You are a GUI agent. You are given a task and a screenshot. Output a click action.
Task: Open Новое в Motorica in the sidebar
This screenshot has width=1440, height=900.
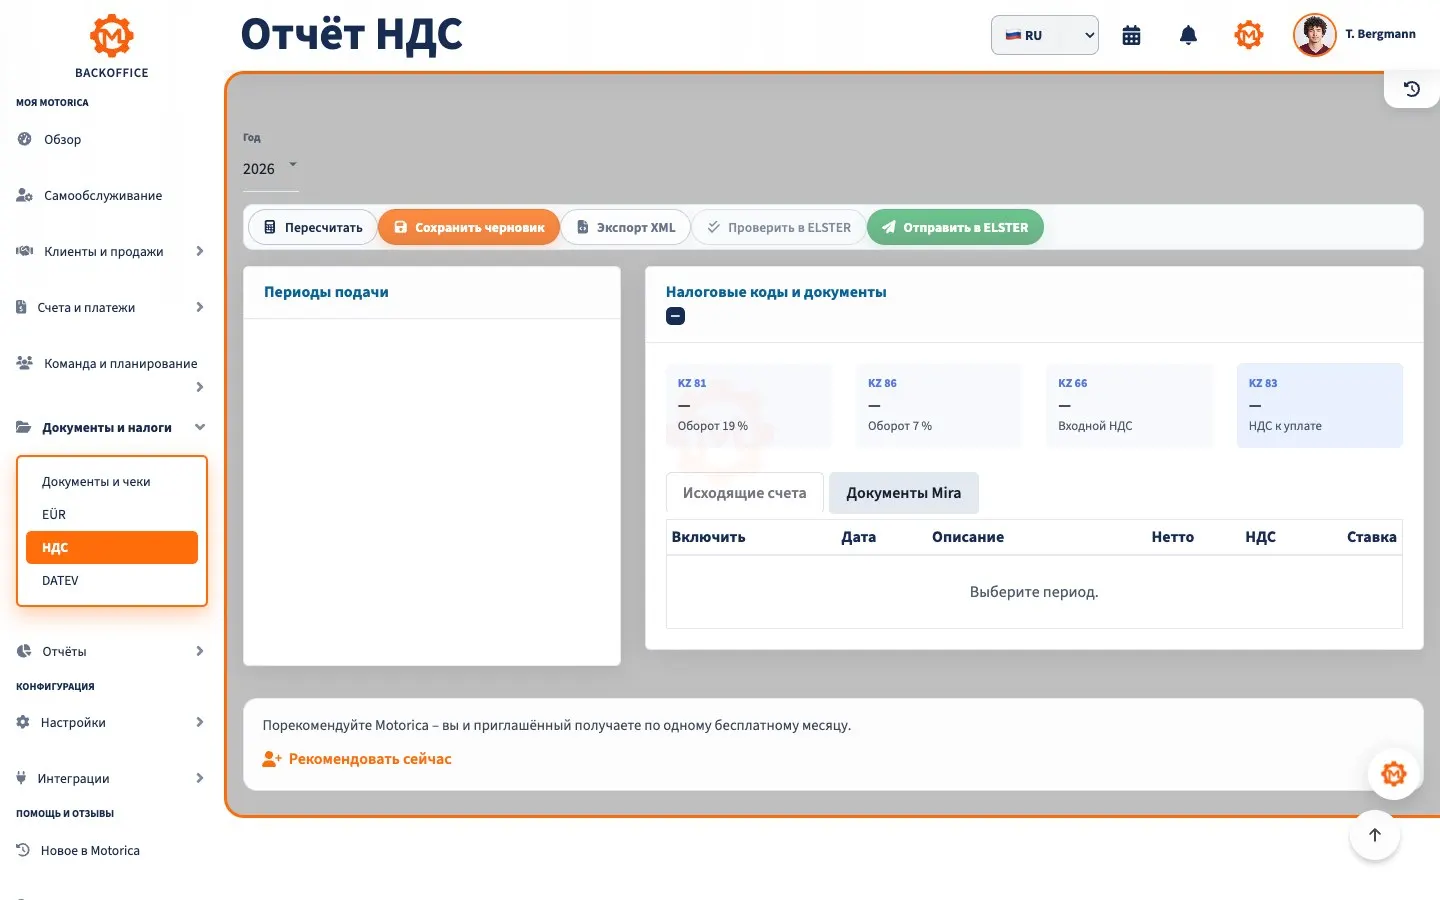tap(90, 850)
